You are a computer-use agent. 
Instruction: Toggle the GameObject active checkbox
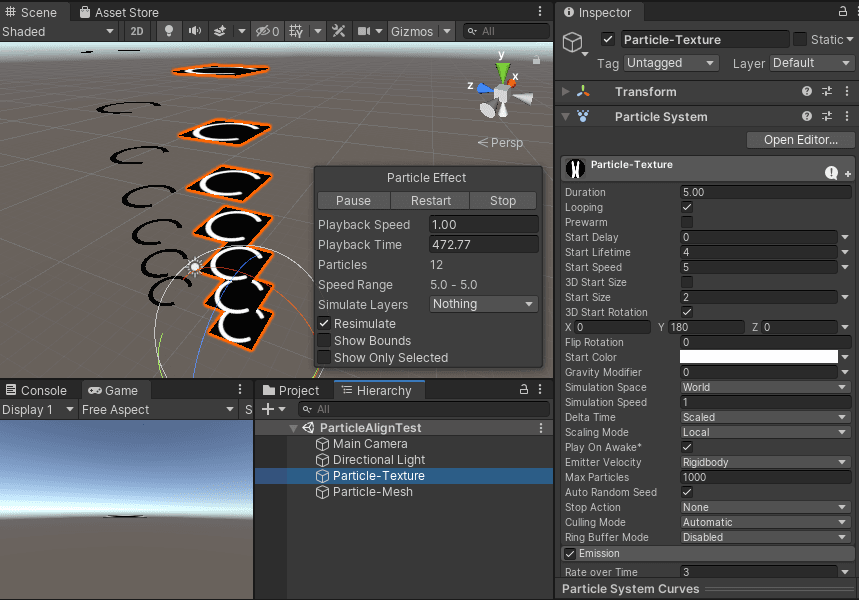[608, 39]
